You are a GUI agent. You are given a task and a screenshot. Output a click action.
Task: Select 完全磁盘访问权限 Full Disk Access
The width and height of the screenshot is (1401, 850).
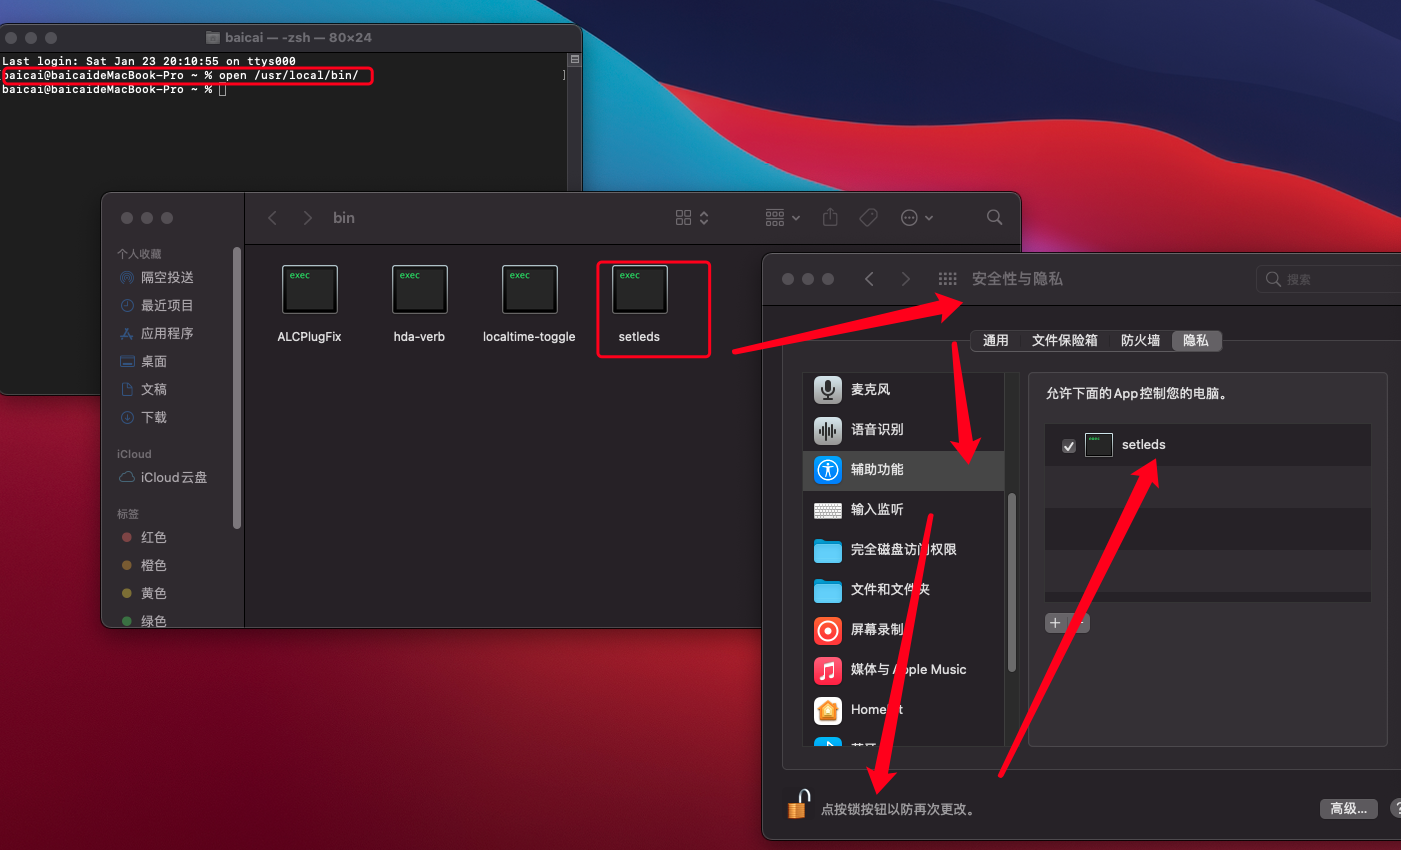pos(903,550)
